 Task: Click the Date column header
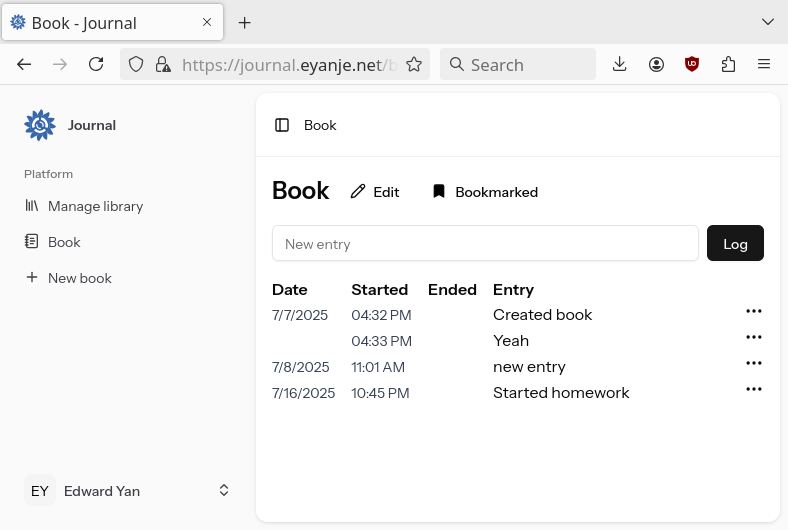[289, 289]
